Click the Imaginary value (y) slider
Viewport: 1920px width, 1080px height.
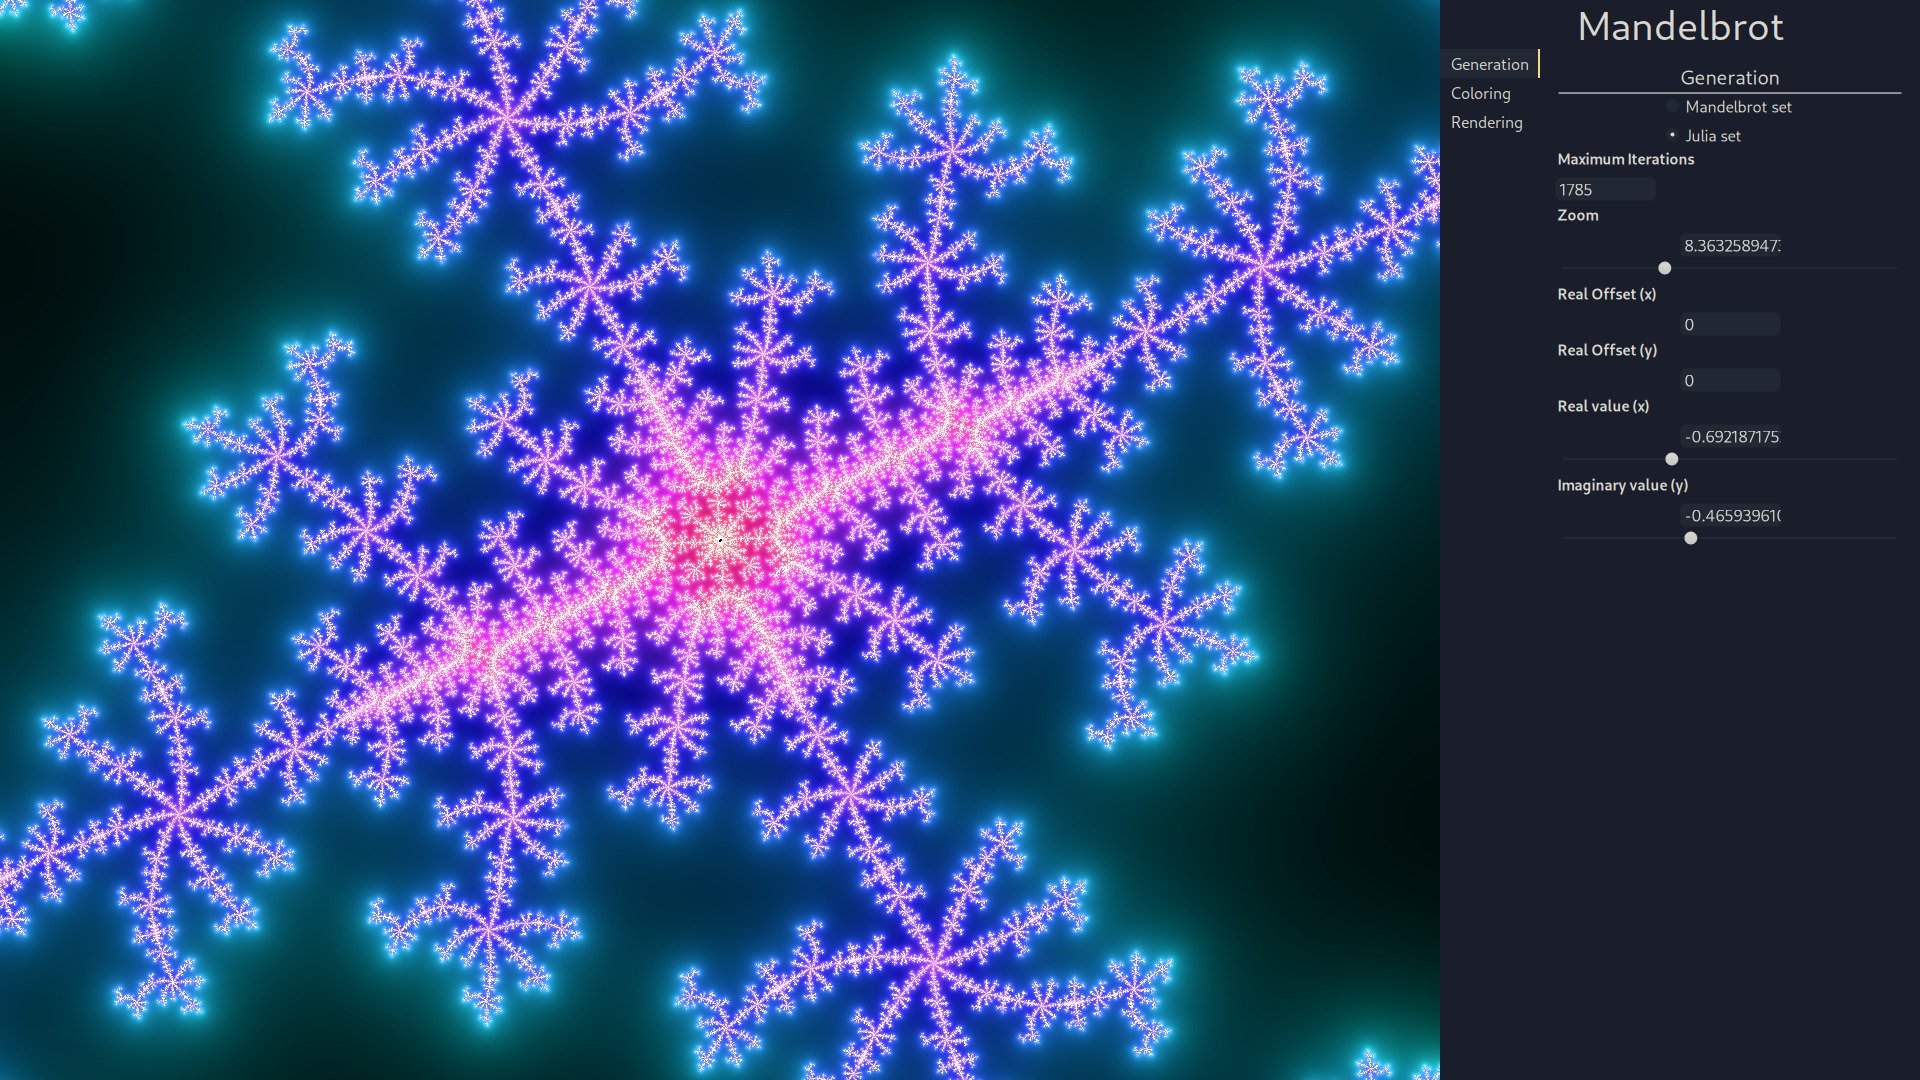click(x=1692, y=537)
